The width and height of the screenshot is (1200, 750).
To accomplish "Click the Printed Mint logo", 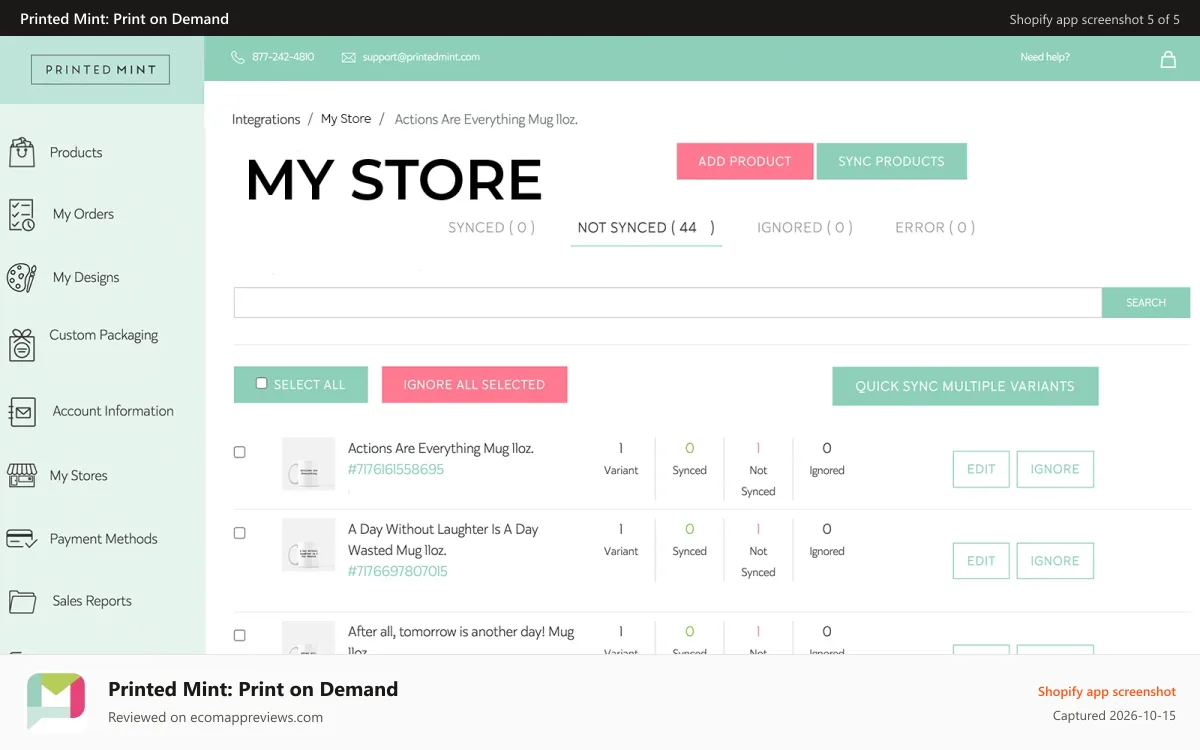I will [101, 69].
